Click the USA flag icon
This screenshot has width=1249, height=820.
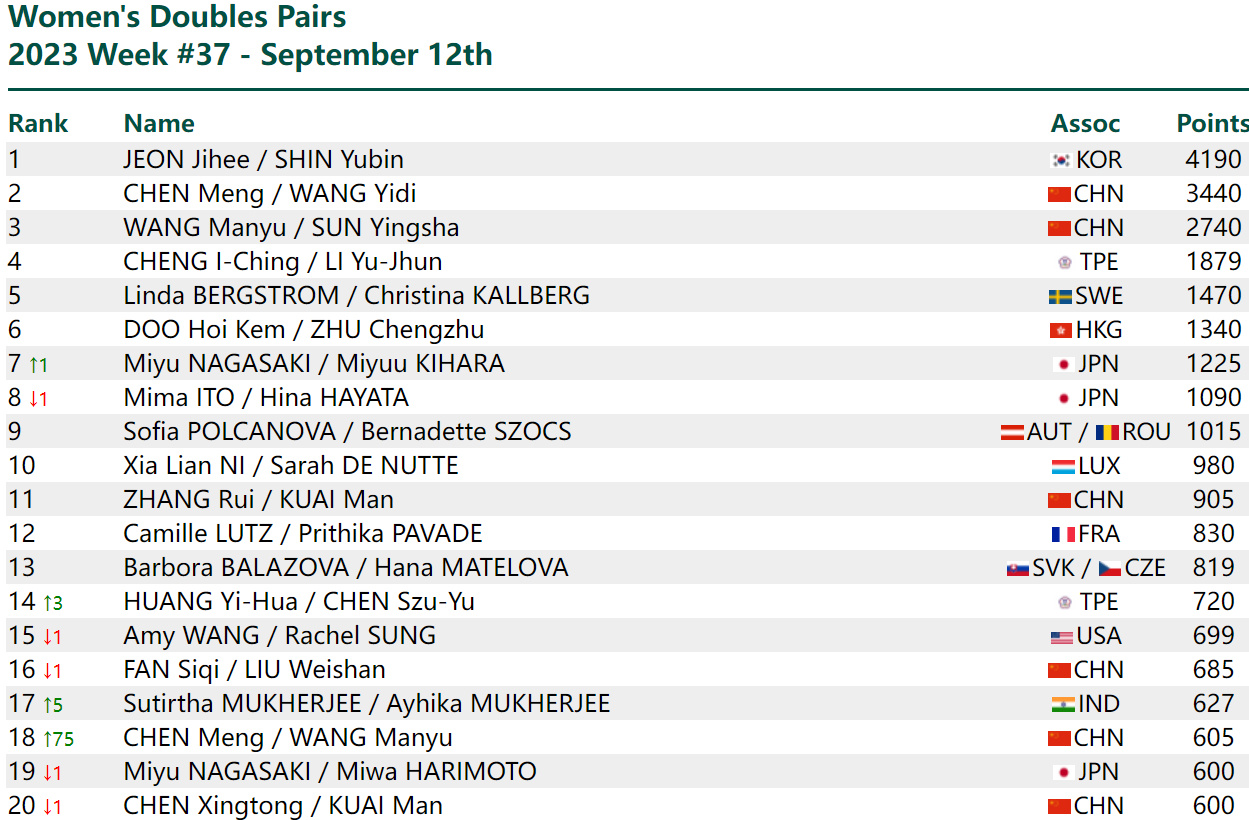point(1062,636)
